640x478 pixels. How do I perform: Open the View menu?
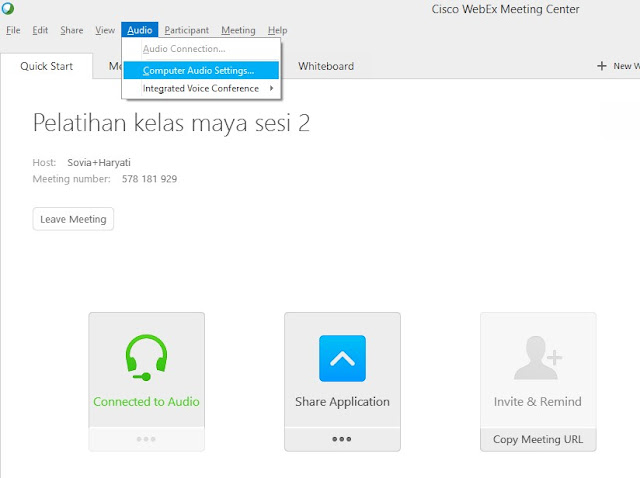[x=105, y=30]
